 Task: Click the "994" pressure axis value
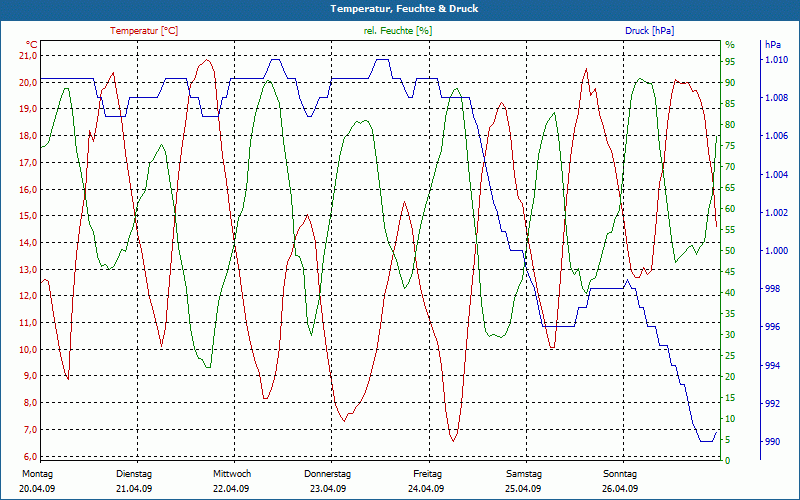coord(773,366)
